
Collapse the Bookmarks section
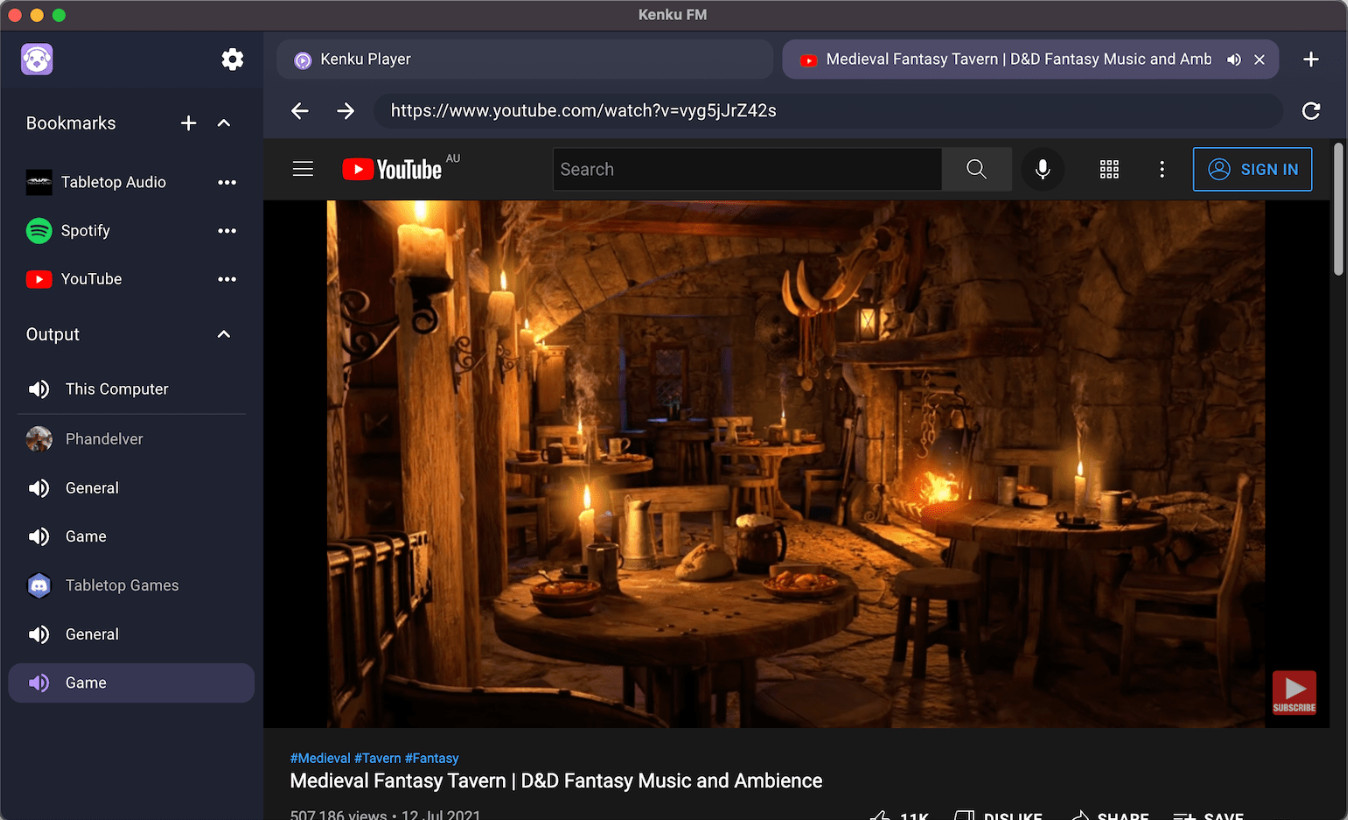[x=224, y=123]
